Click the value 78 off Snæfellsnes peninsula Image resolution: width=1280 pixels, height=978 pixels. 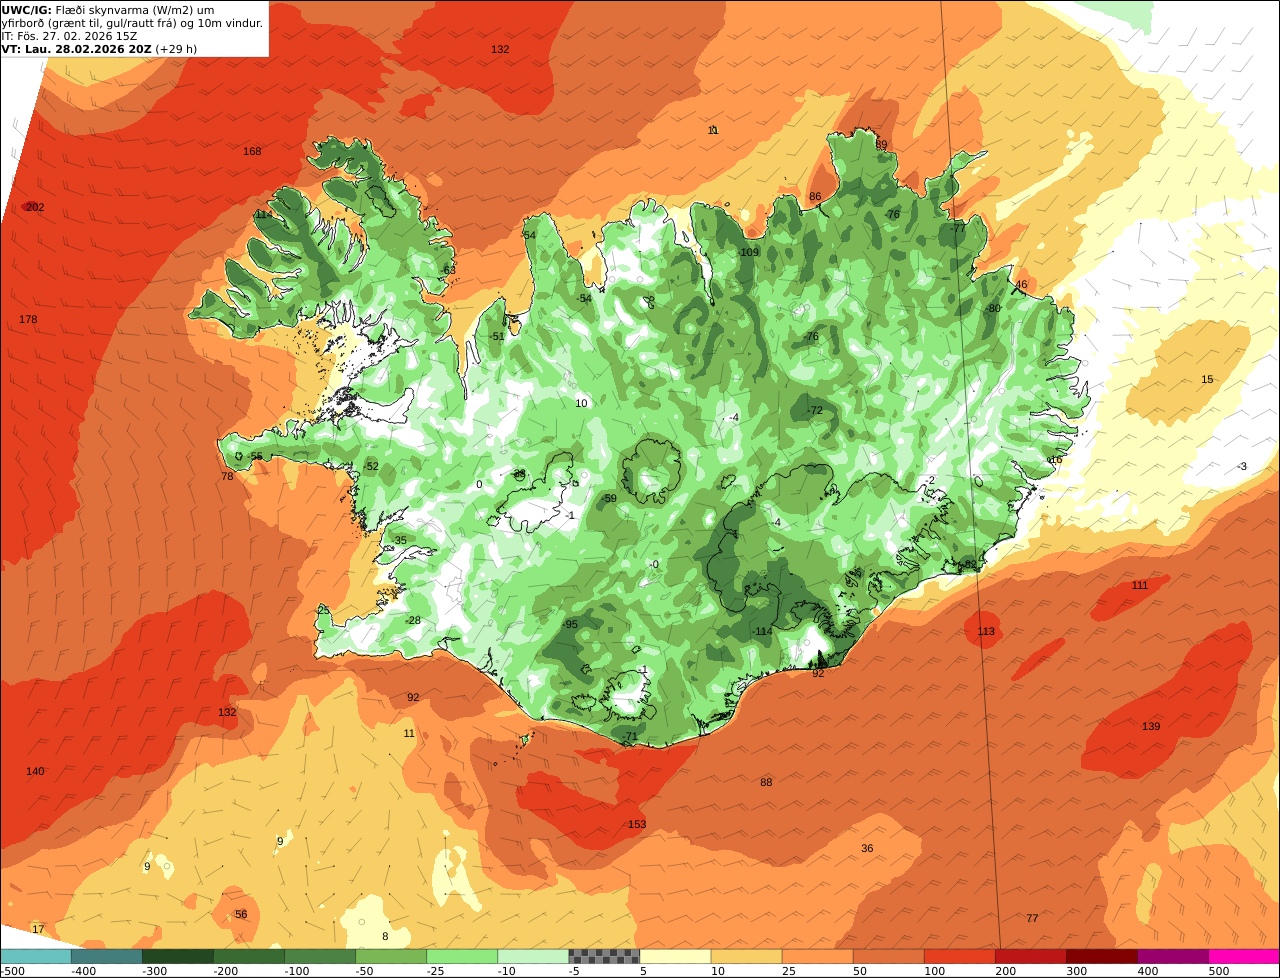pos(227,476)
